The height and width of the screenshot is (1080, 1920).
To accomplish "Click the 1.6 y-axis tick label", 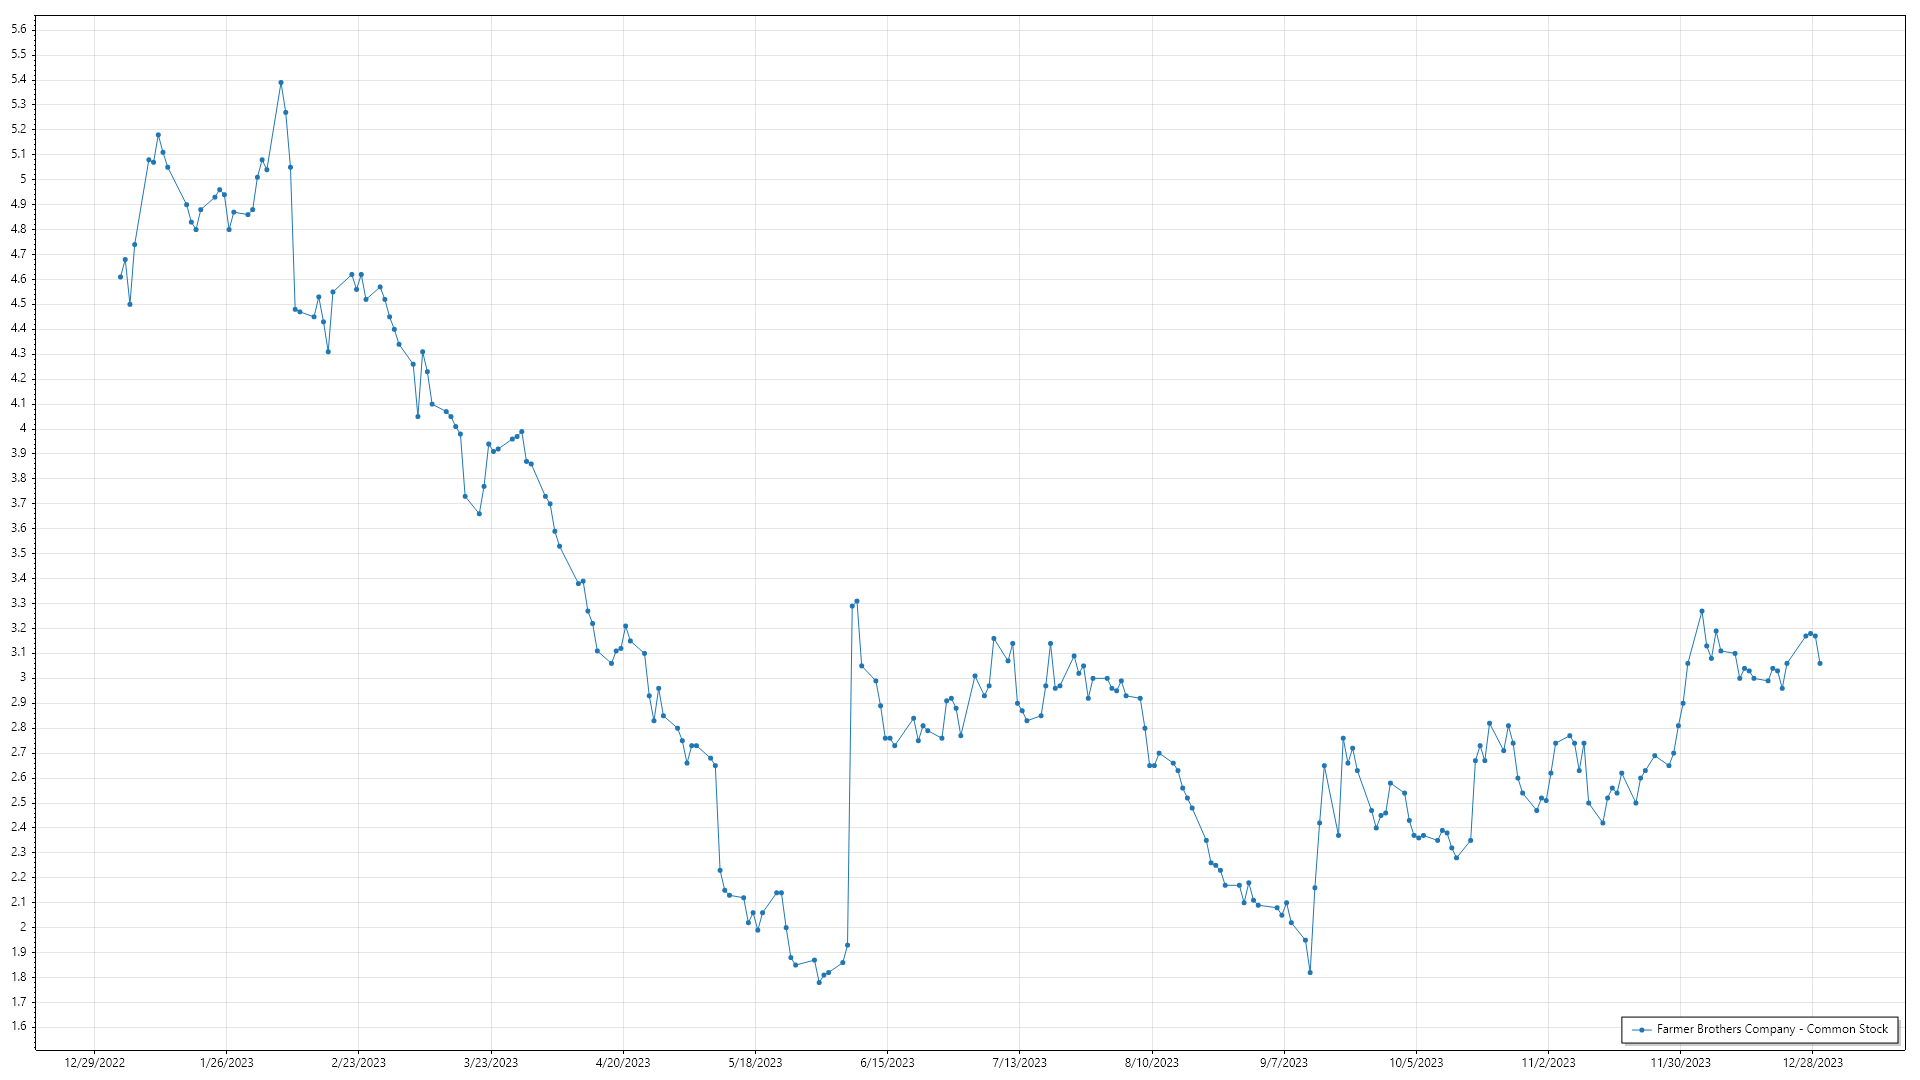I will [19, 1026].
